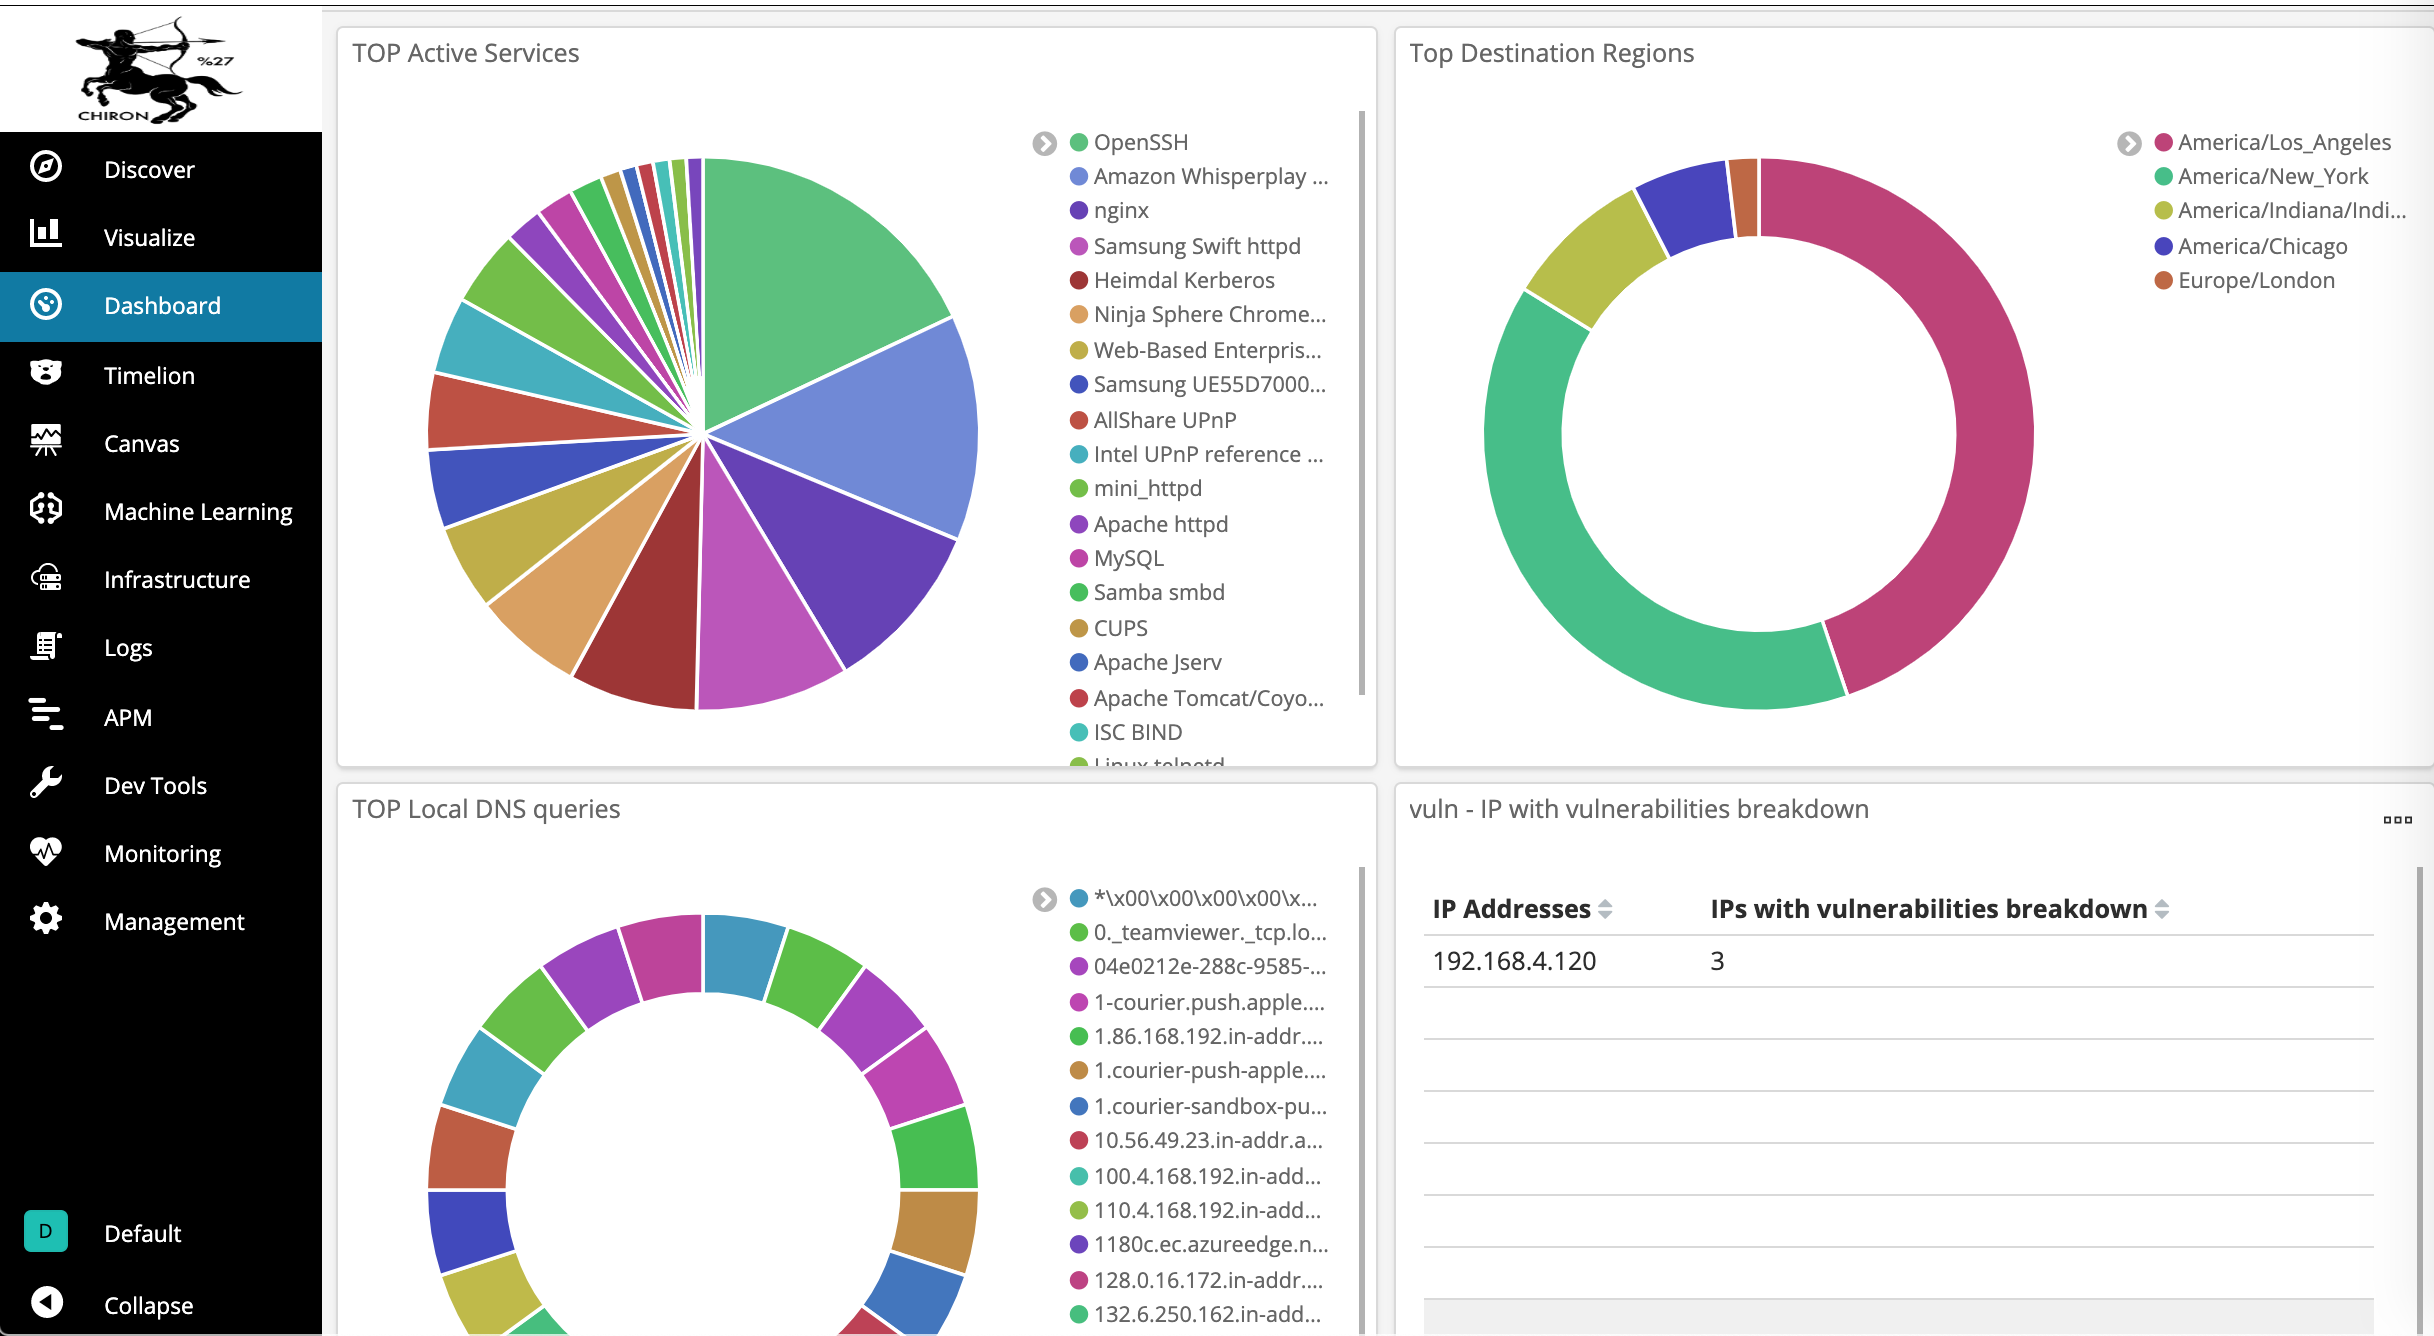Viewport: 2434px width, 1336px height.
Task: Click vuln table vertical scrollbar
Action: pyautogui.click(x=2420, y=1100)
